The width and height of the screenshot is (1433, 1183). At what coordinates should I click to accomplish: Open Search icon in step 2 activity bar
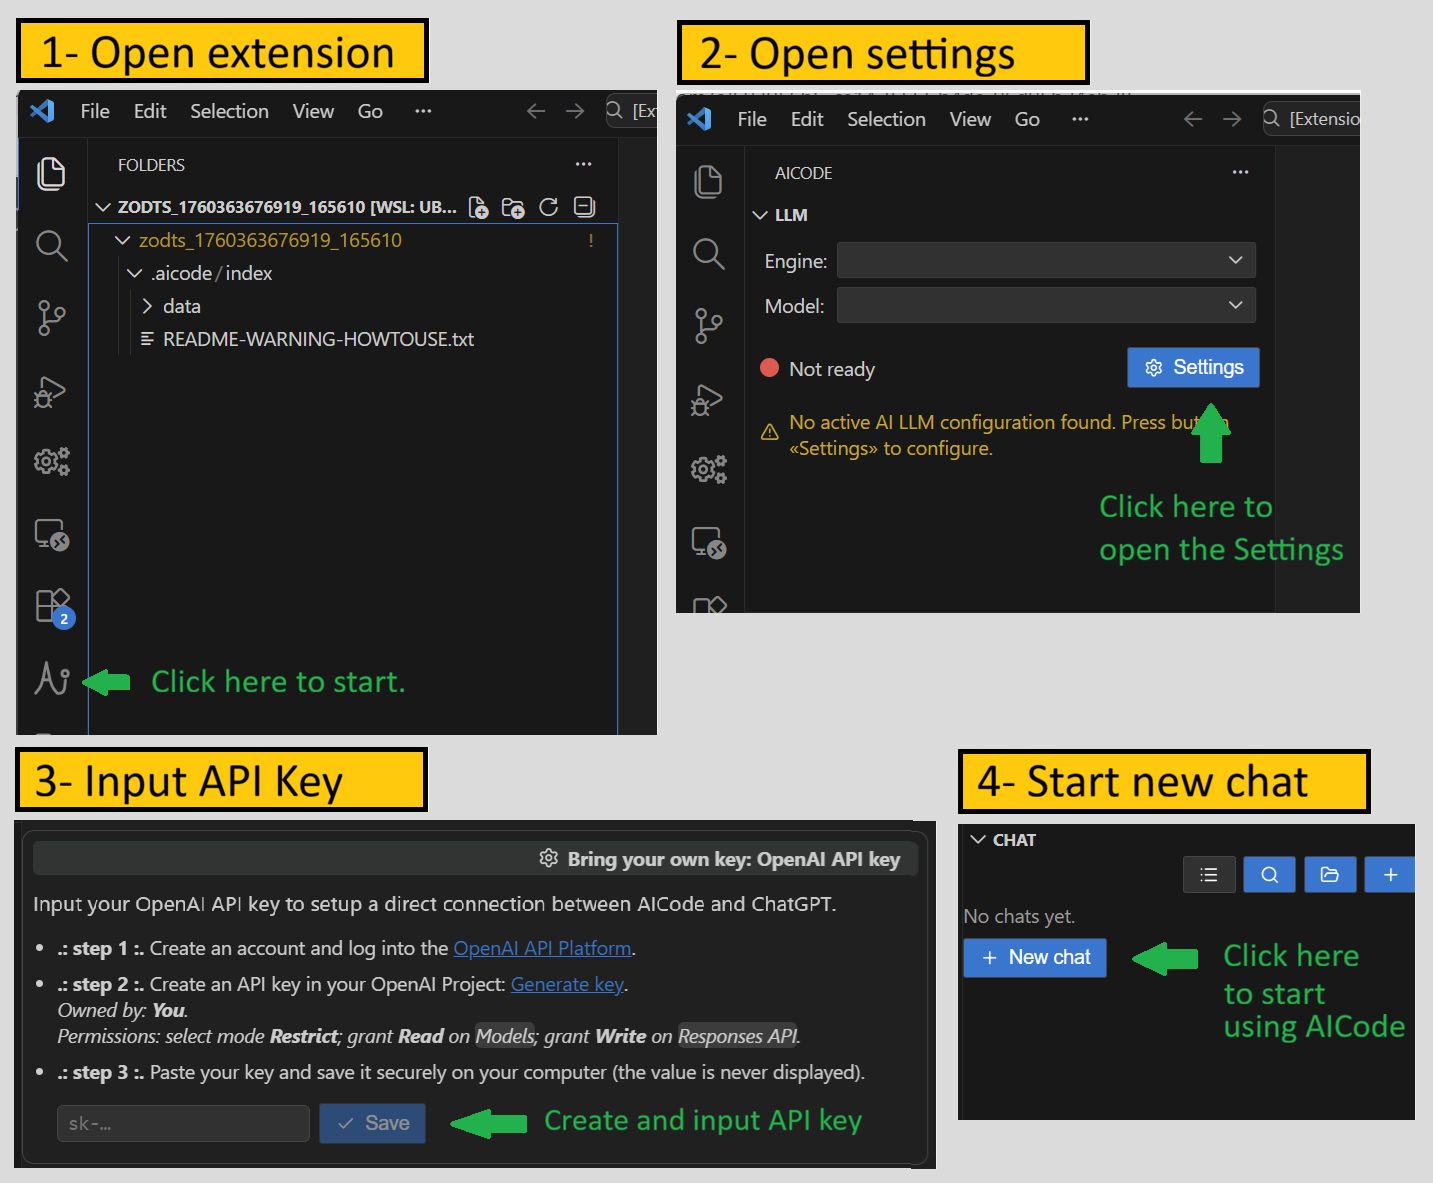pos(708,253)
